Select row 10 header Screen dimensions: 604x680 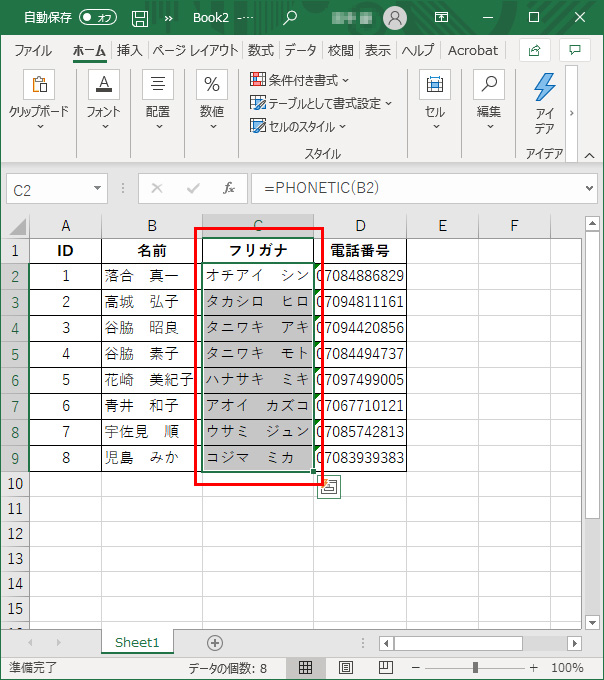[15, 484]
